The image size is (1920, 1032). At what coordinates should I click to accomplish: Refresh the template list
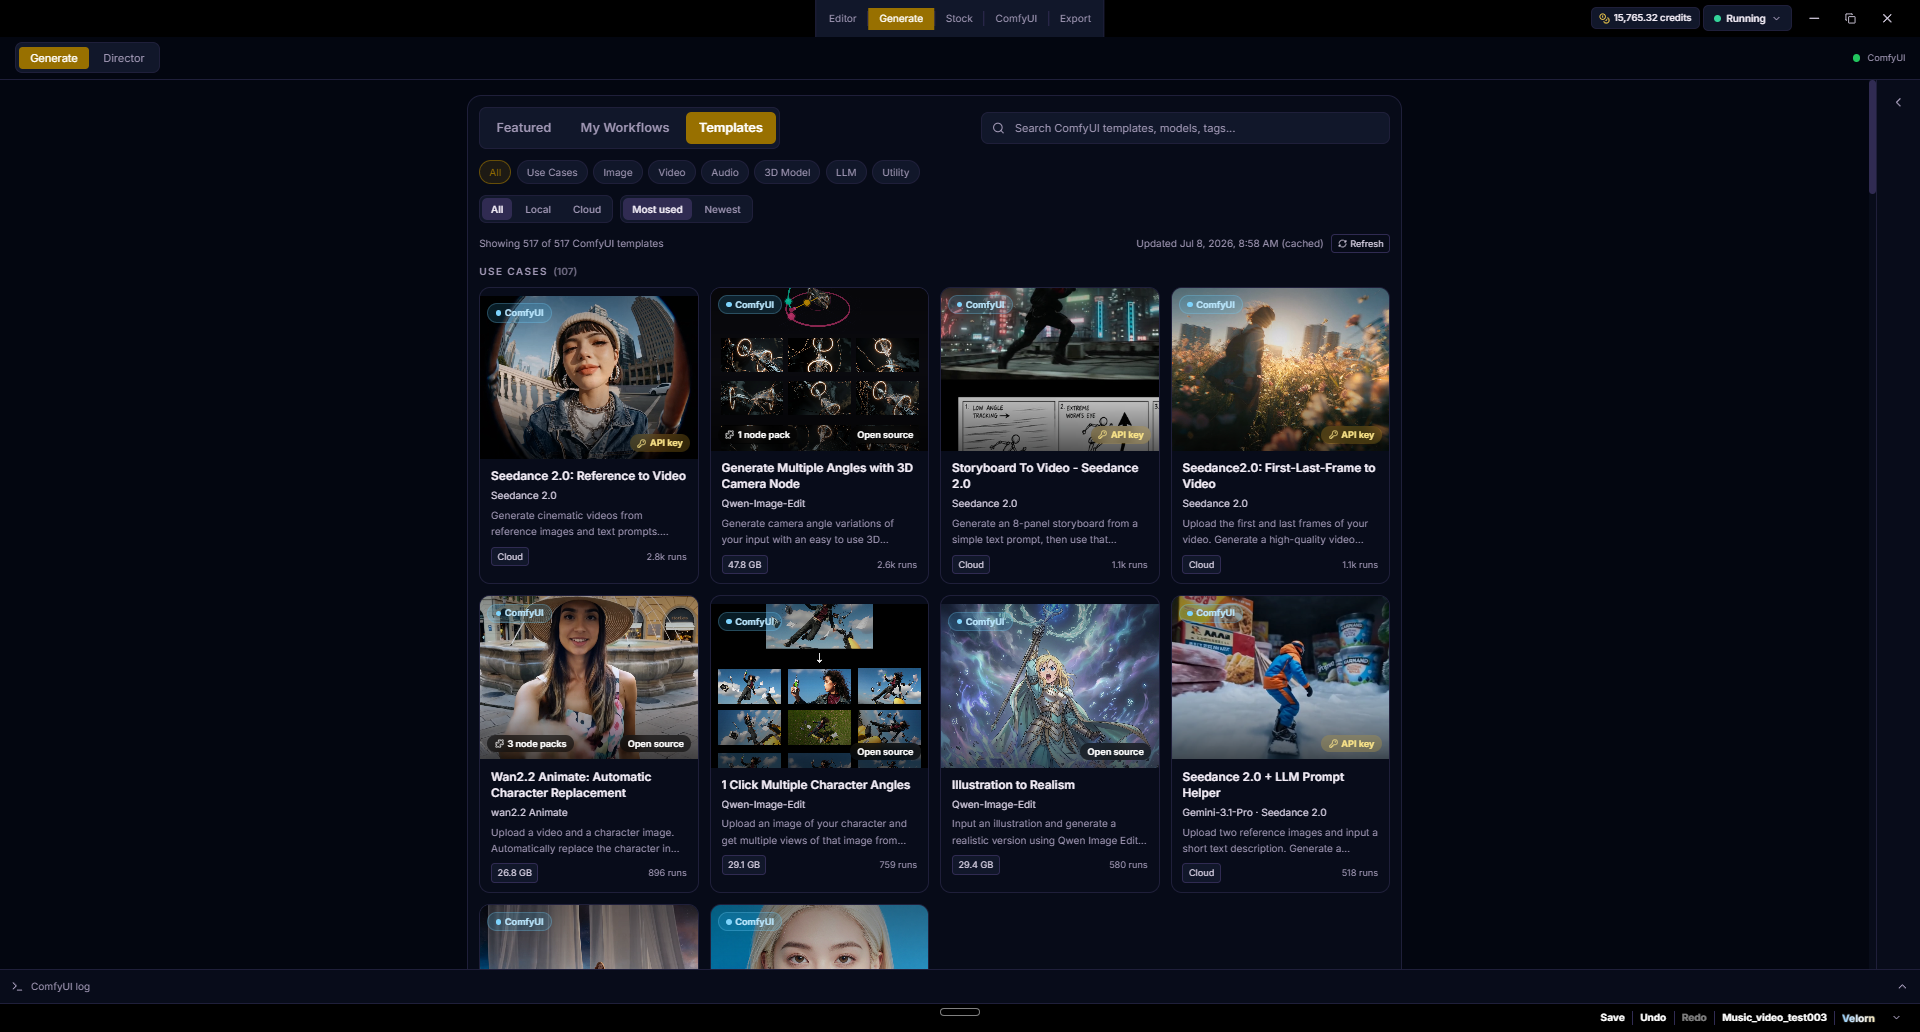[x=1360, y=244]
